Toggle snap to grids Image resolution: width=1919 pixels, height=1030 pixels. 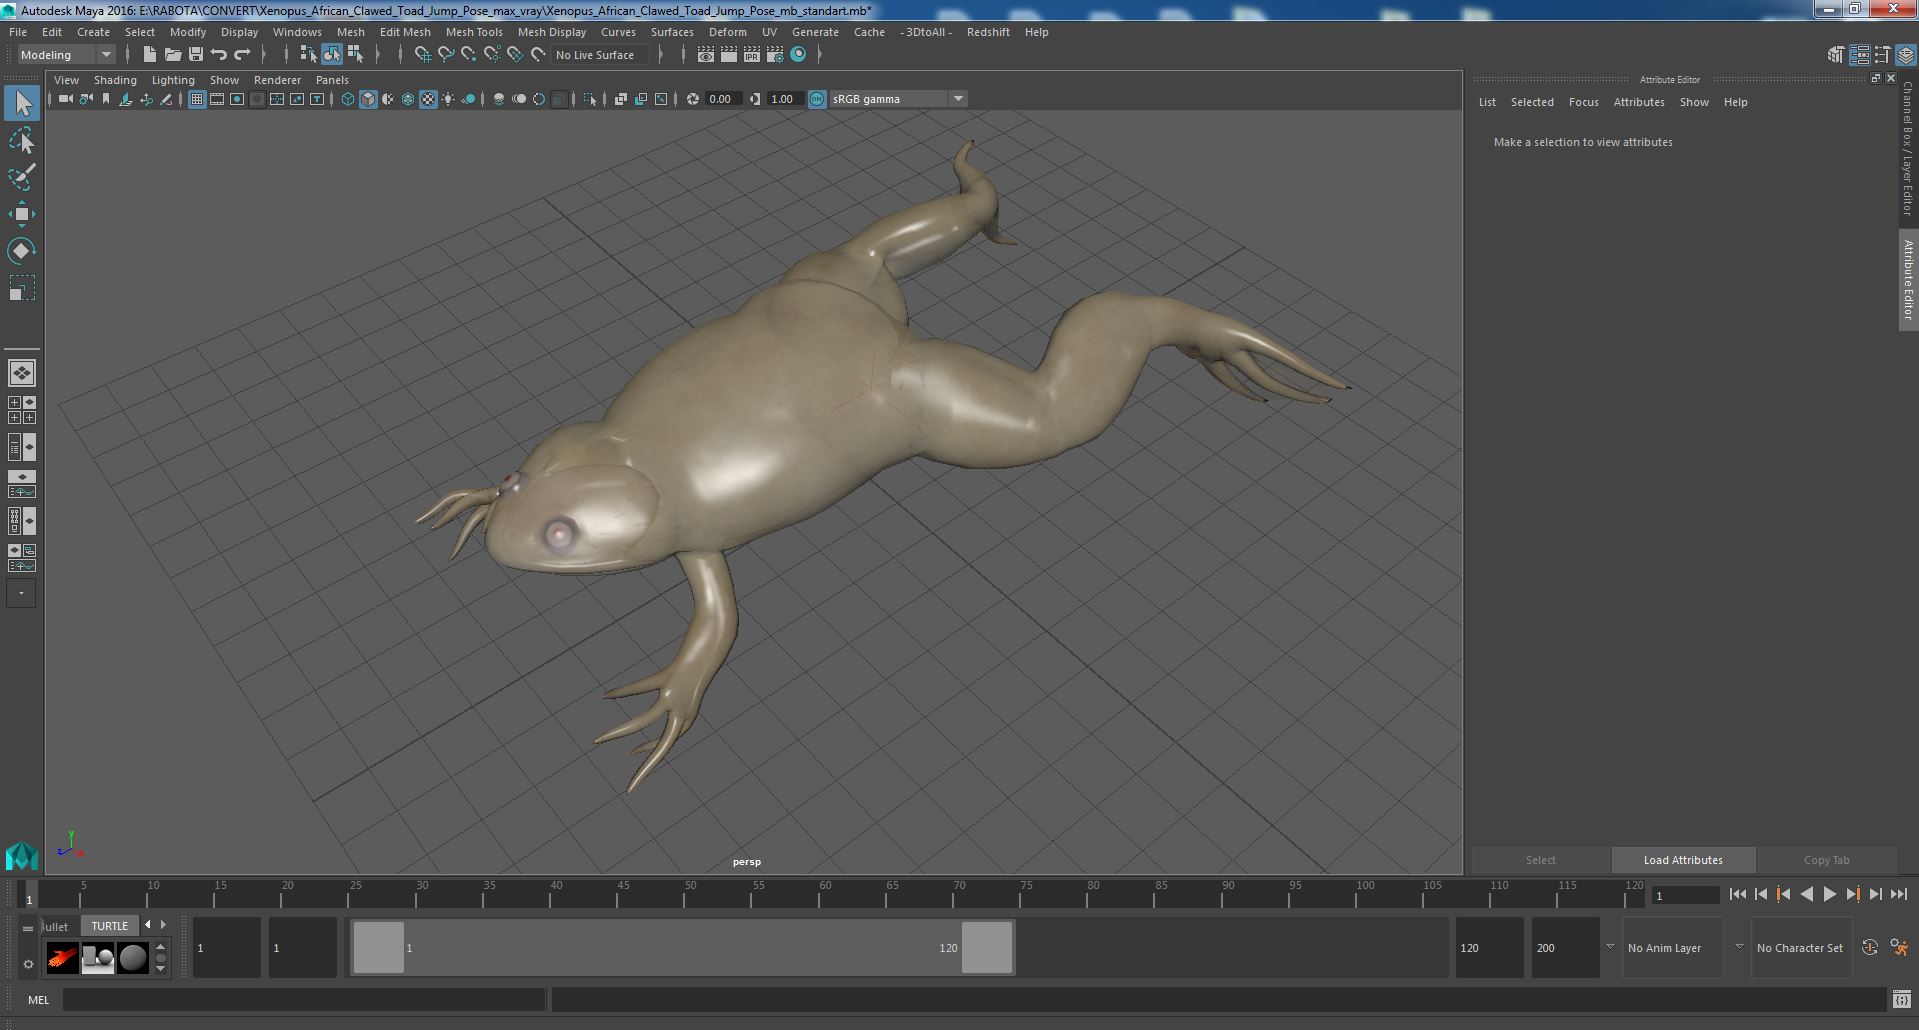(x=422, y=55)
